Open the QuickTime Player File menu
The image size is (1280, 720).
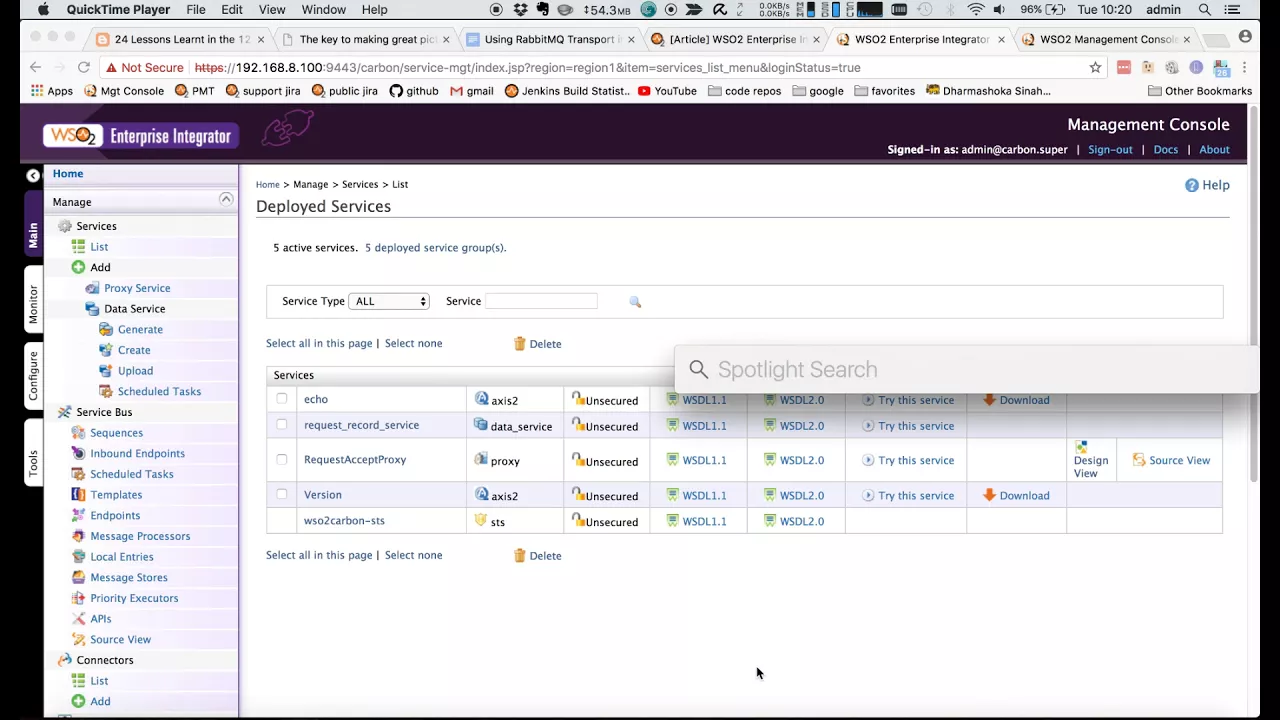pyautogui.click(x=196, y=10)
